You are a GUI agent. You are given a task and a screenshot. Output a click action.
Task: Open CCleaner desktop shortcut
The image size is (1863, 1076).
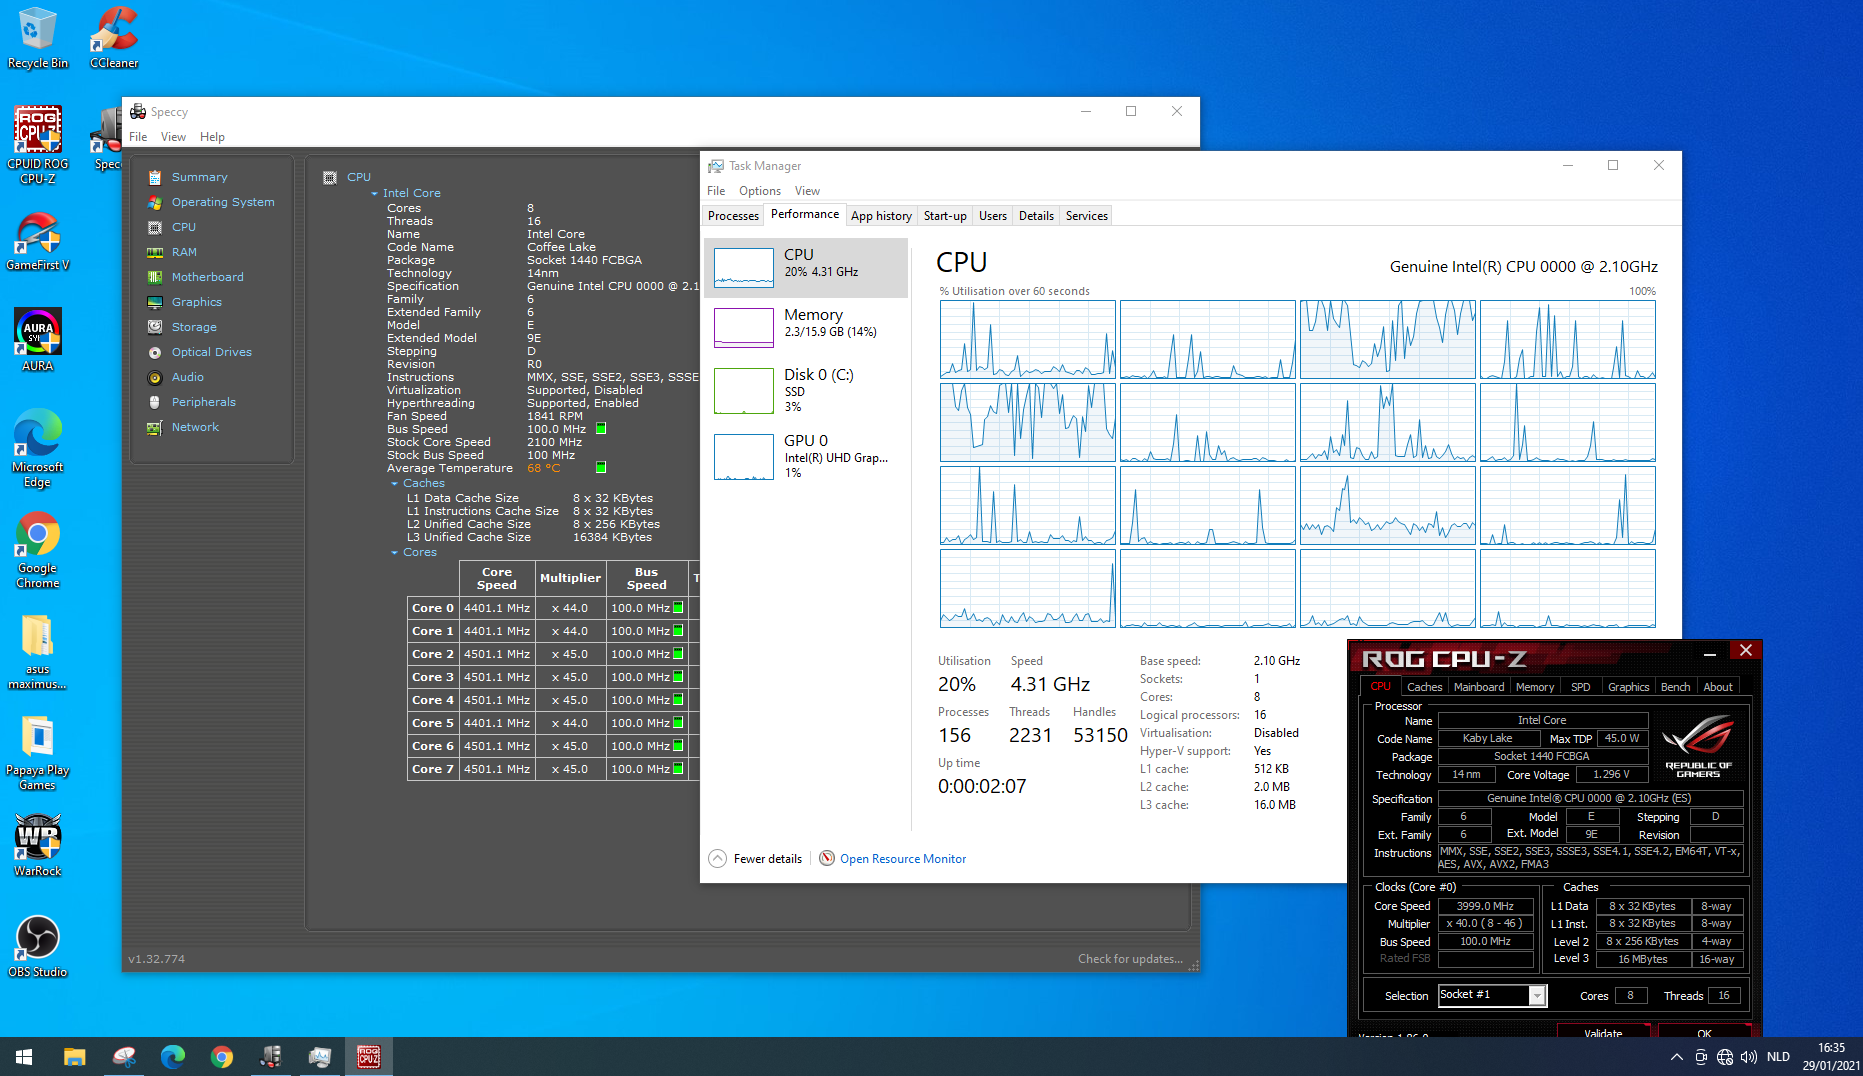click(114, 38)
